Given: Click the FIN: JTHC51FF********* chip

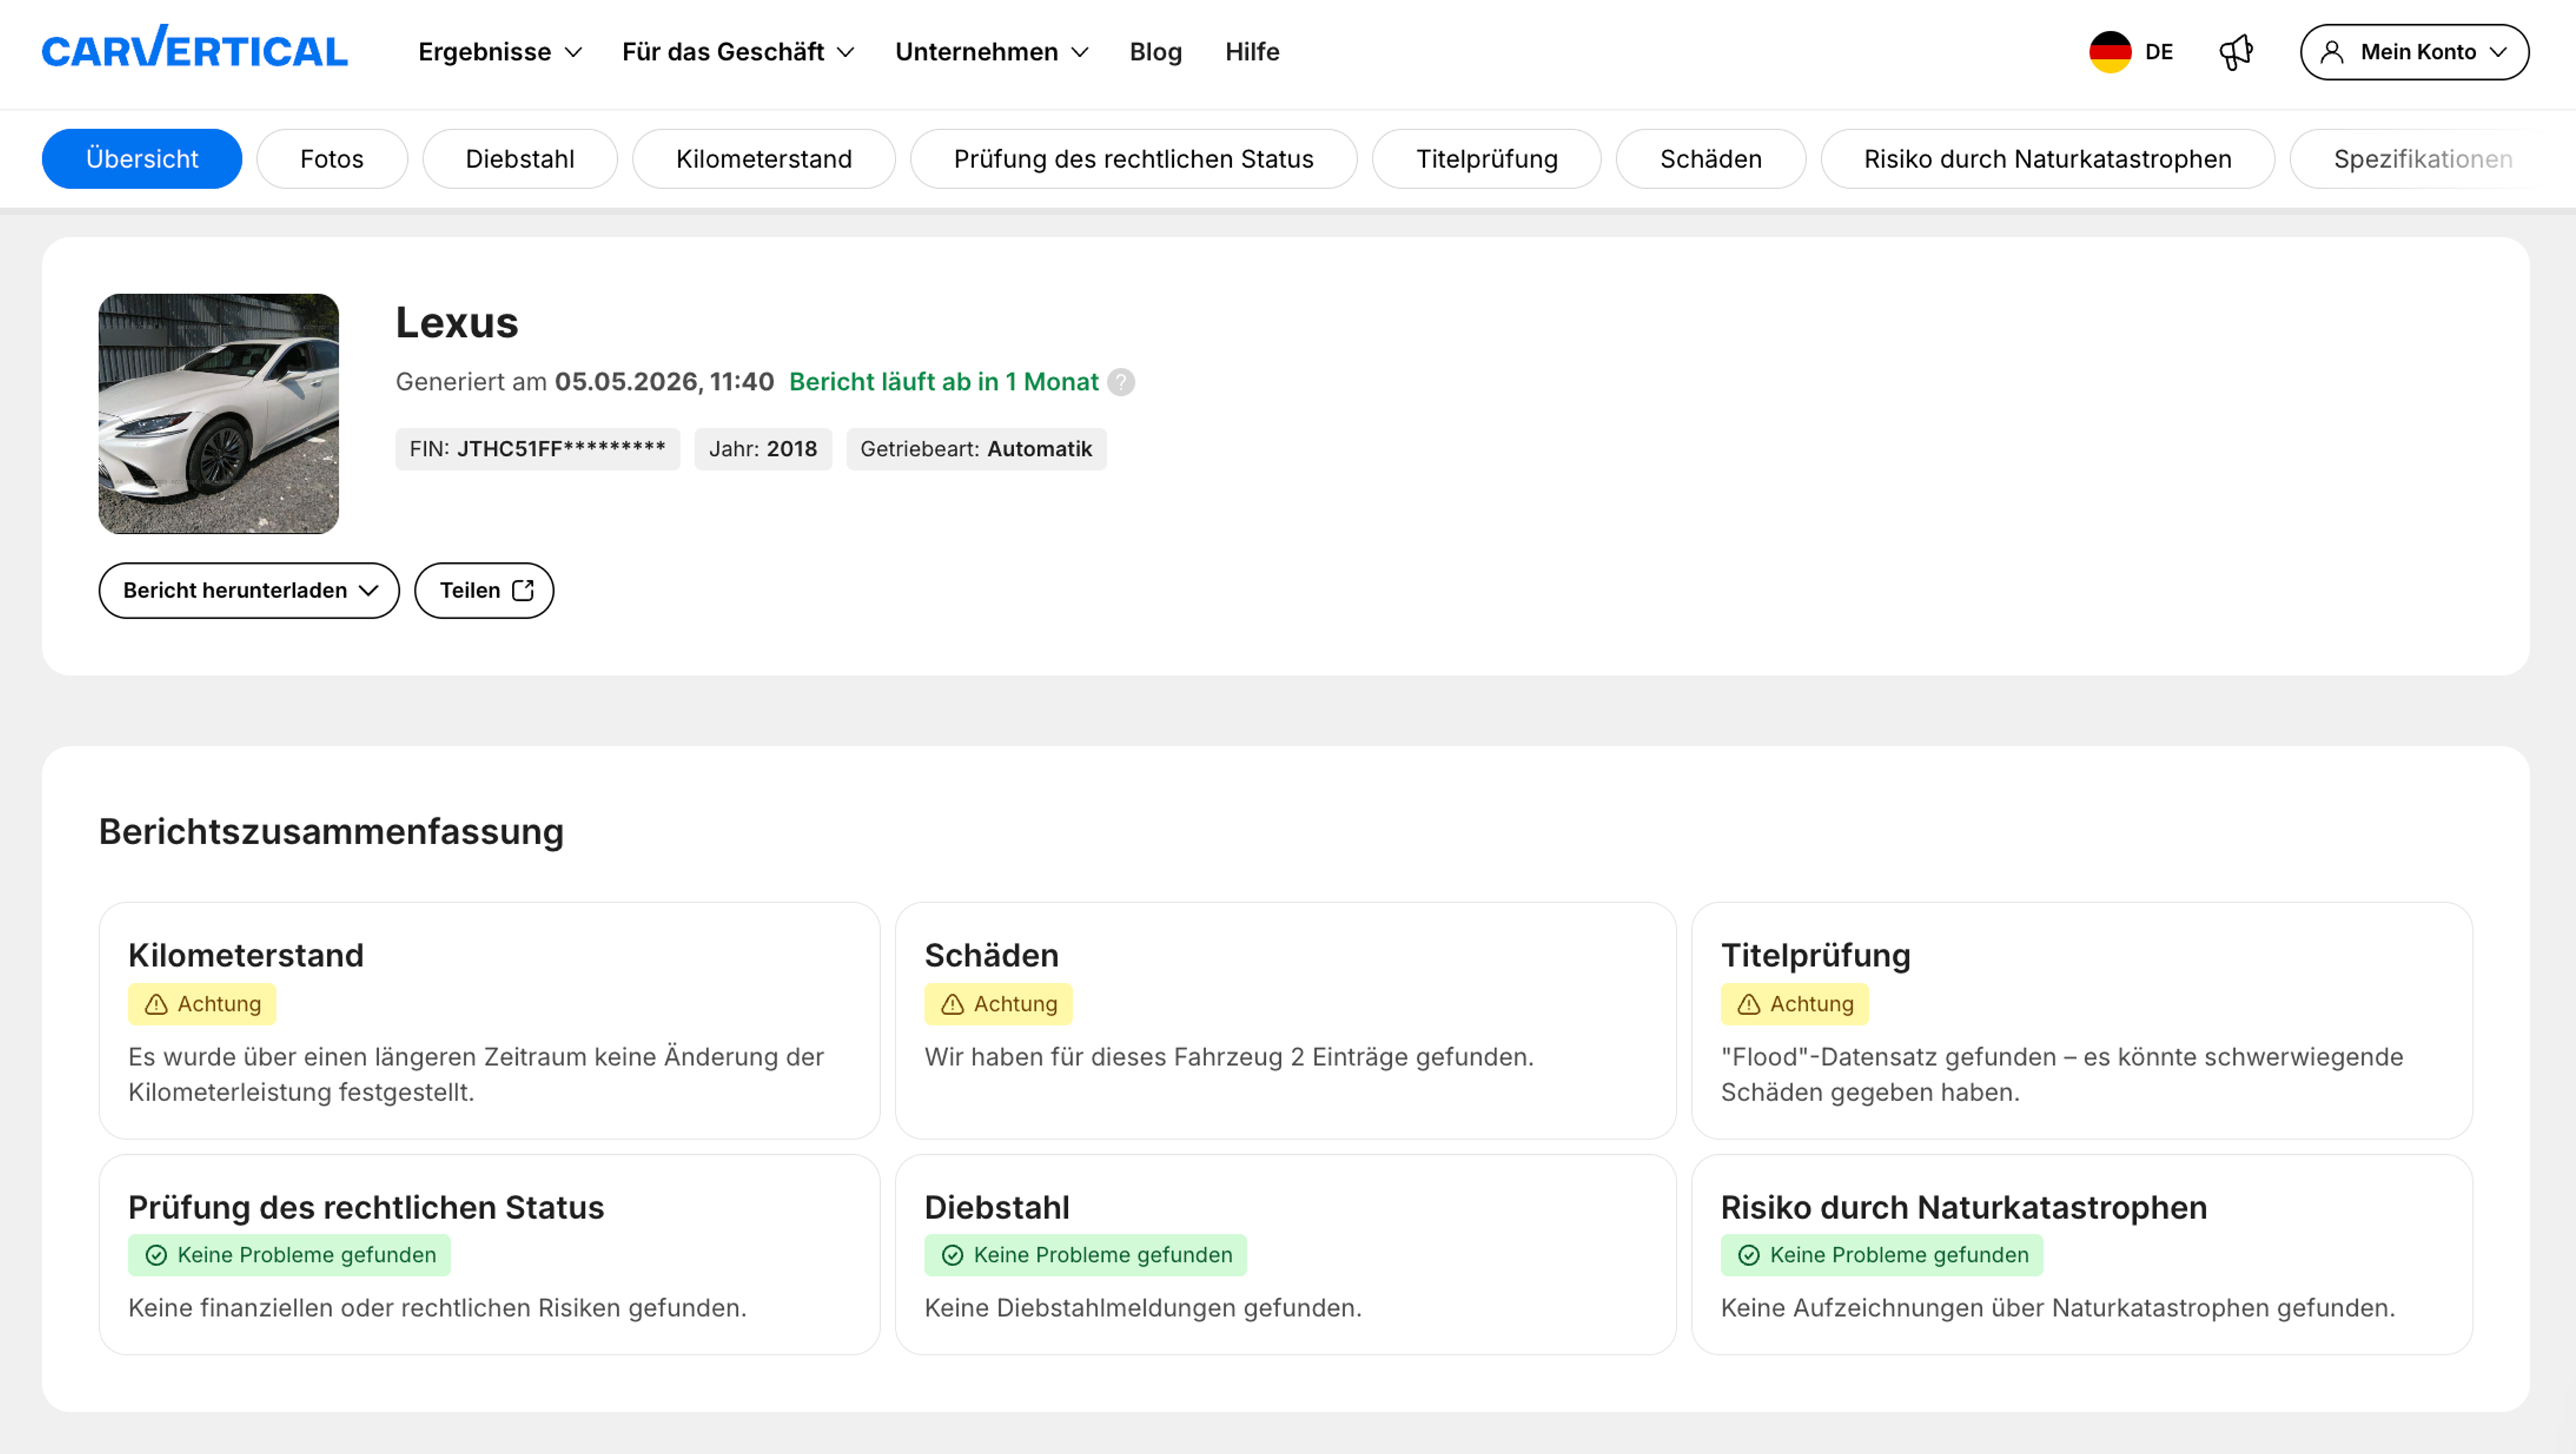Looking at the screenshot, I should click(x=537, y=448).
